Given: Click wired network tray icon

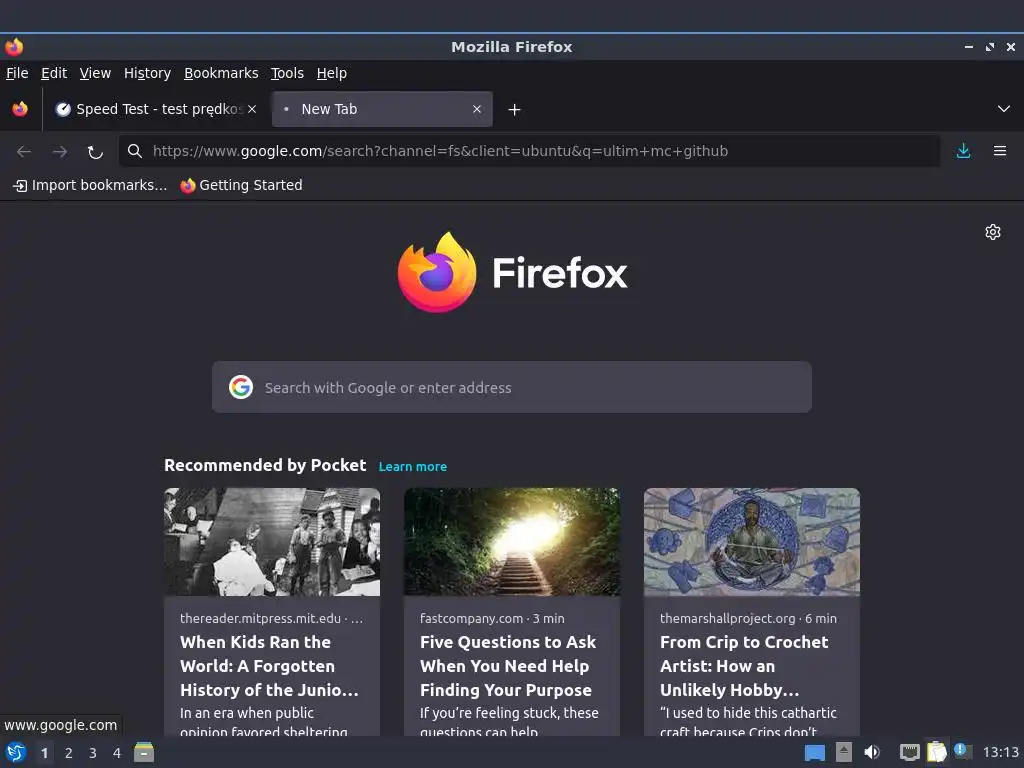Looking at the screenshot, I should click(910, 752).
